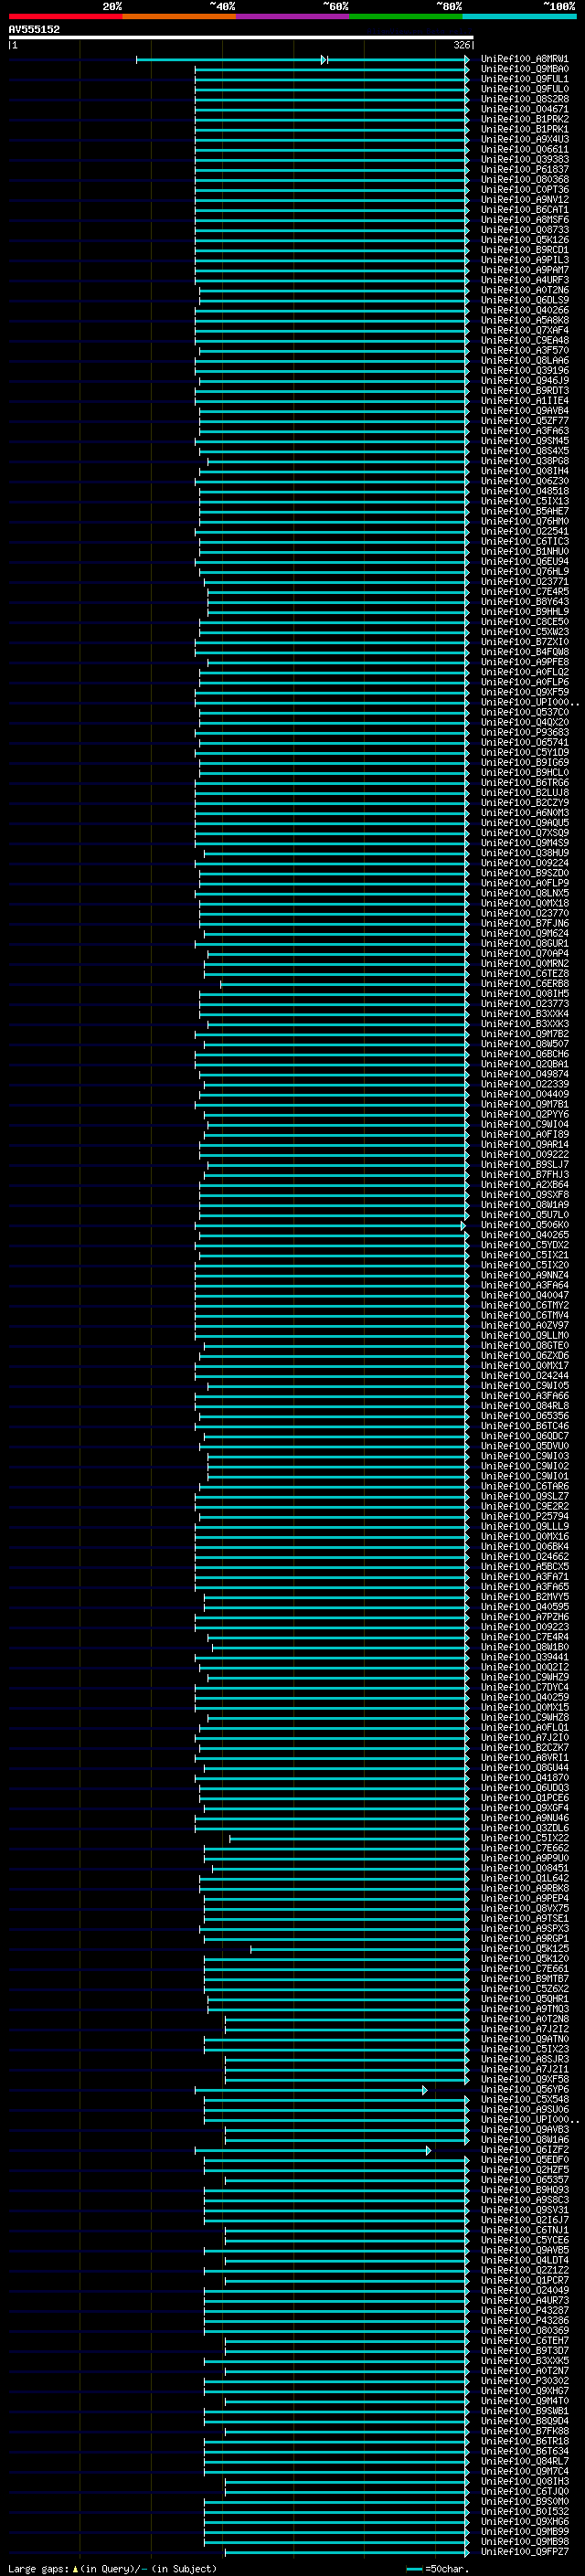Select hit UniRef100_O48518
The image size is (585, 2576).
pos(525,491)
